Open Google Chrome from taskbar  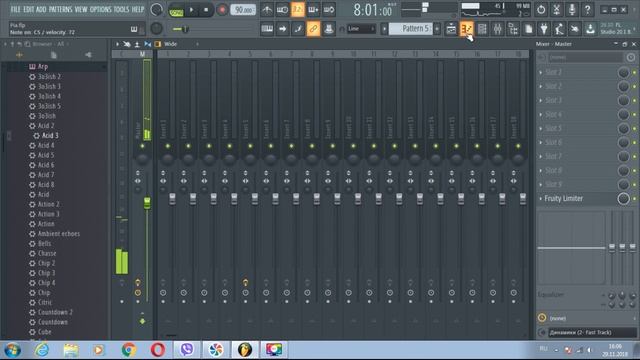[129, 350]
